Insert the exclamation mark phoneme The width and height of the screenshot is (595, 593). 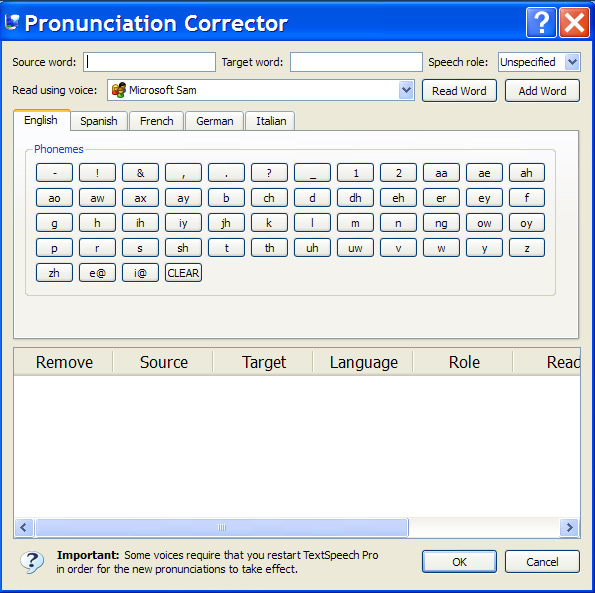tap(97, 173)
